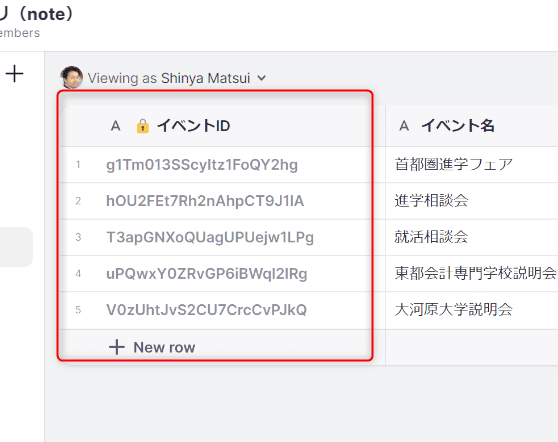This screenshot has width=558, height=442.
Task: Select row number 1
Action: pos(78,165)
